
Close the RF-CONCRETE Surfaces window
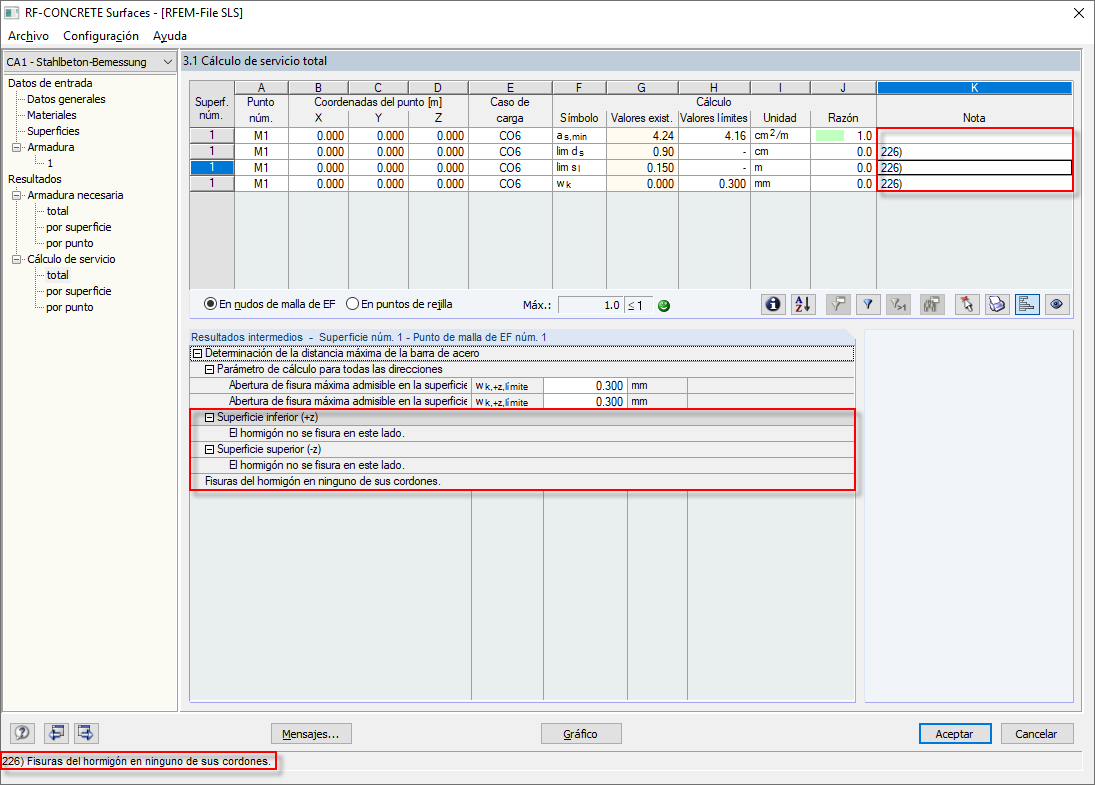point(1078,13)
